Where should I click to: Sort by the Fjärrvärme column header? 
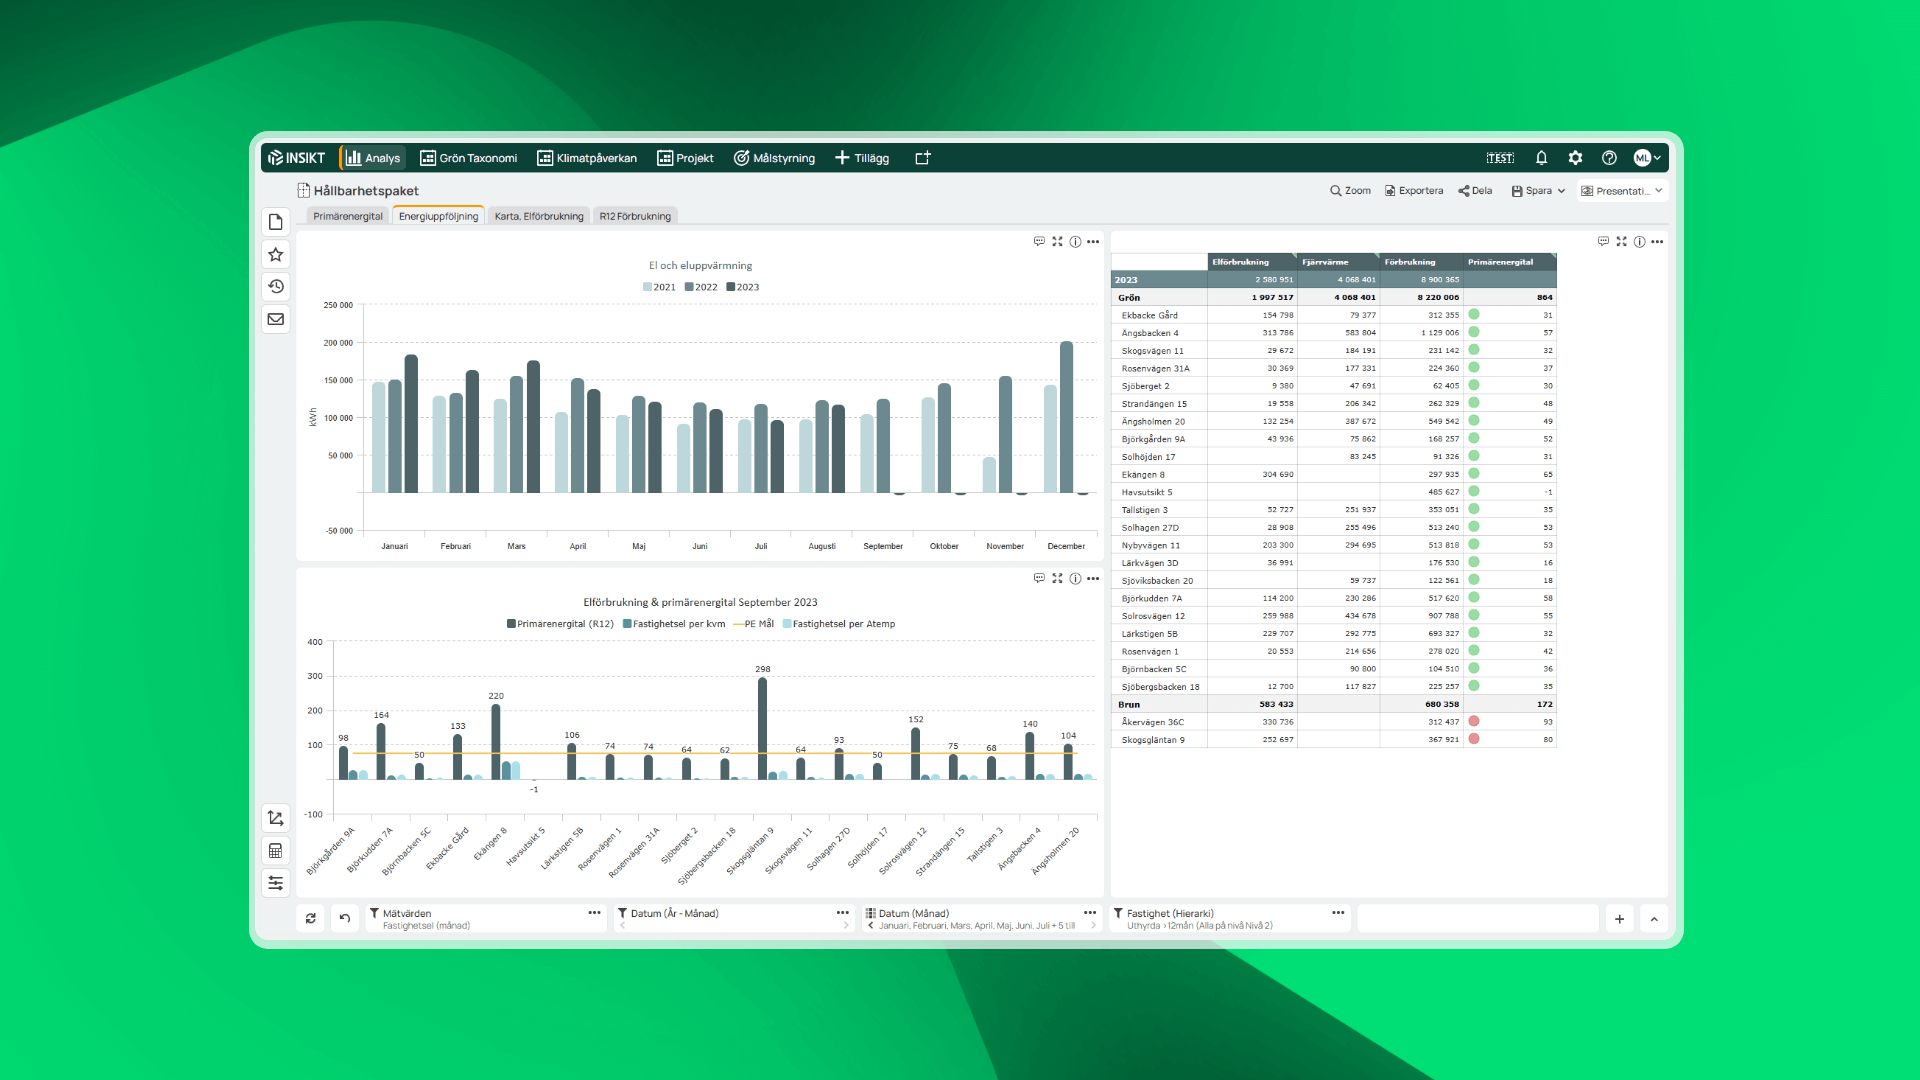(1338, 262)
